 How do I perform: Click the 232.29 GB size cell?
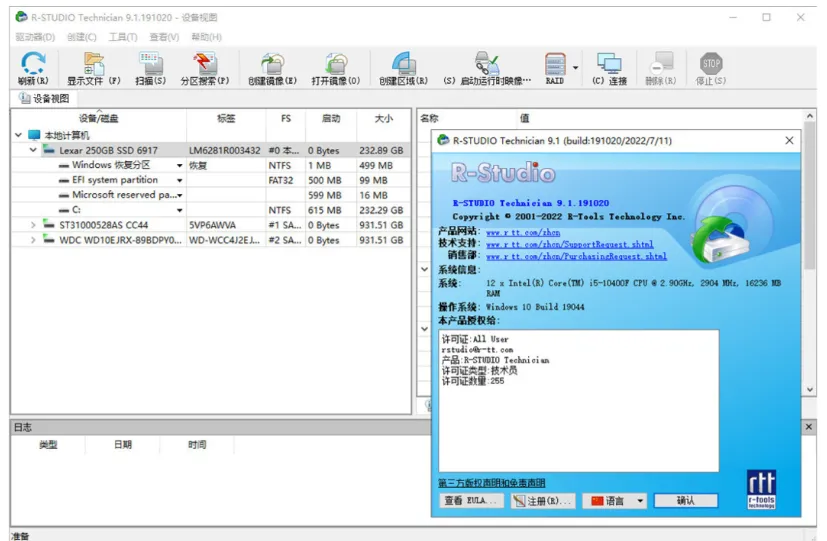click(381, 210)
